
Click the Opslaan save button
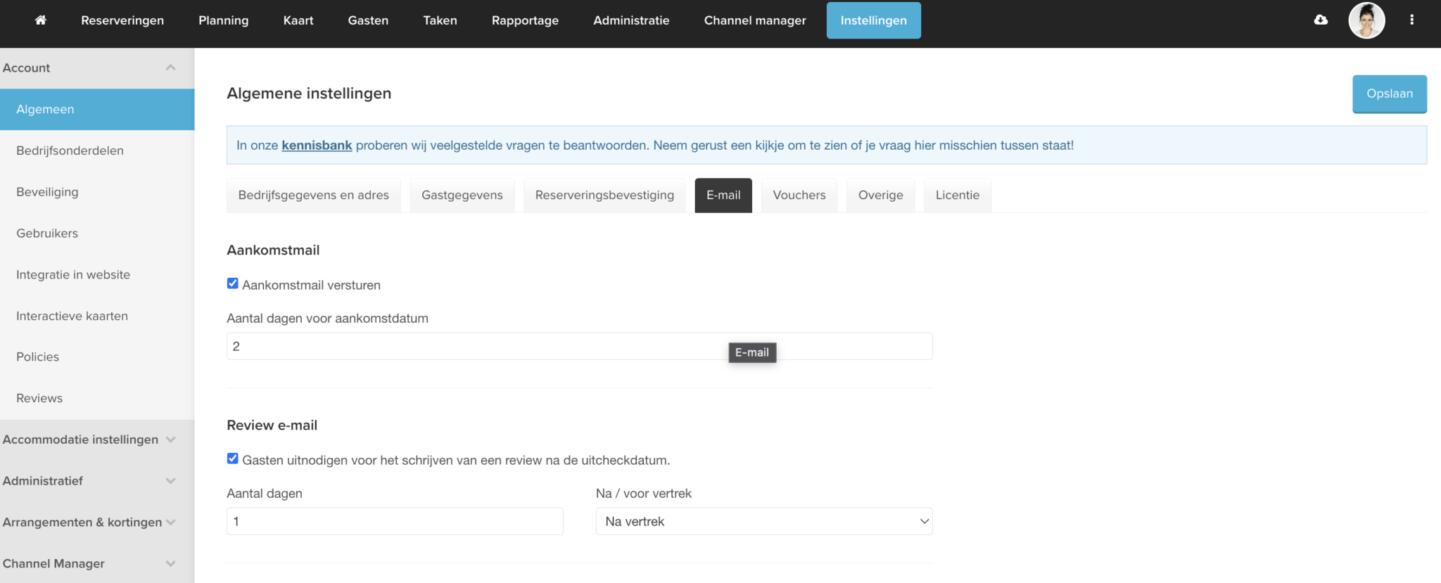(x=1389, y=94)
